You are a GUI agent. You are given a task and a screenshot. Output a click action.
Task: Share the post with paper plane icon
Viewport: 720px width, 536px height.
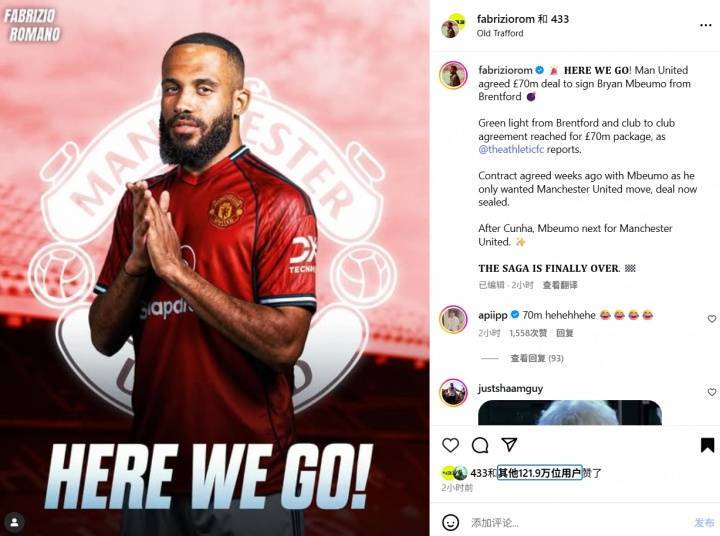509,444
